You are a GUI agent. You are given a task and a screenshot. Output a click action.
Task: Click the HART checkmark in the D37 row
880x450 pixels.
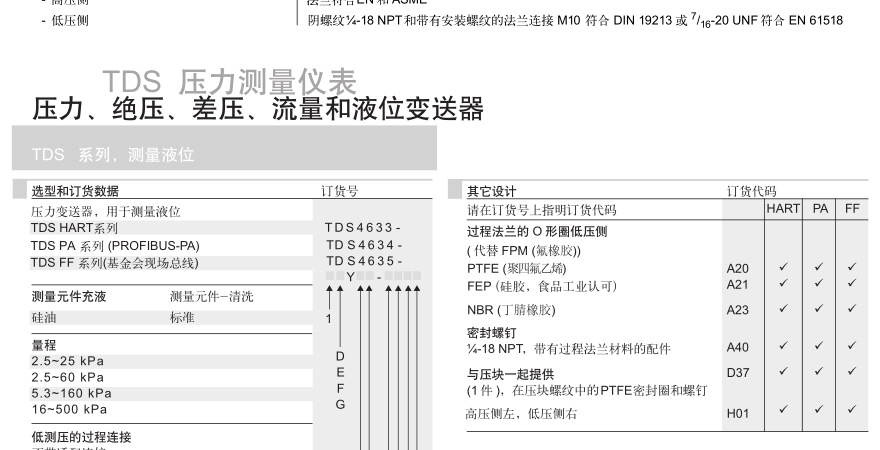point(783,371)
